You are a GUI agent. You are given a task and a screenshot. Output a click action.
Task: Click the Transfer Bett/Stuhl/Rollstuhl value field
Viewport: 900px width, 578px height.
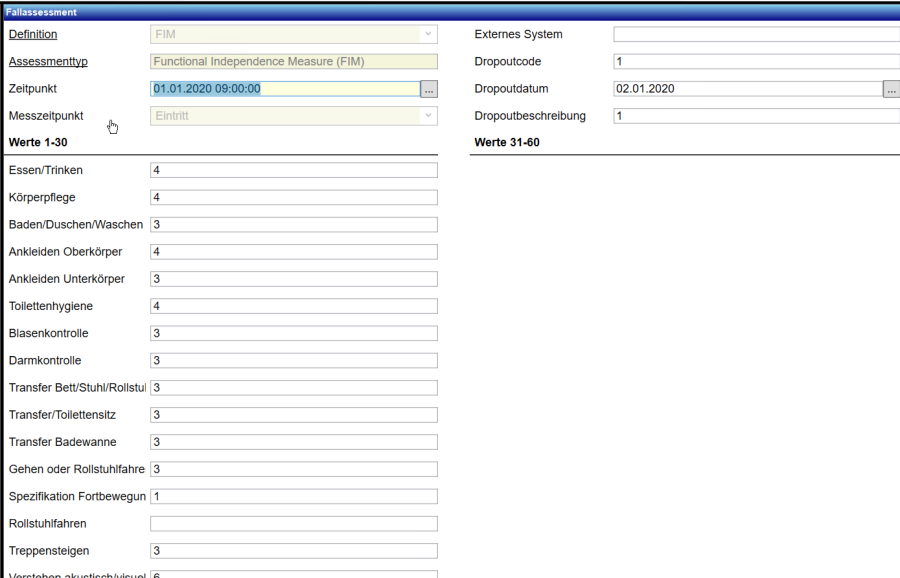(x=294, y=388)
